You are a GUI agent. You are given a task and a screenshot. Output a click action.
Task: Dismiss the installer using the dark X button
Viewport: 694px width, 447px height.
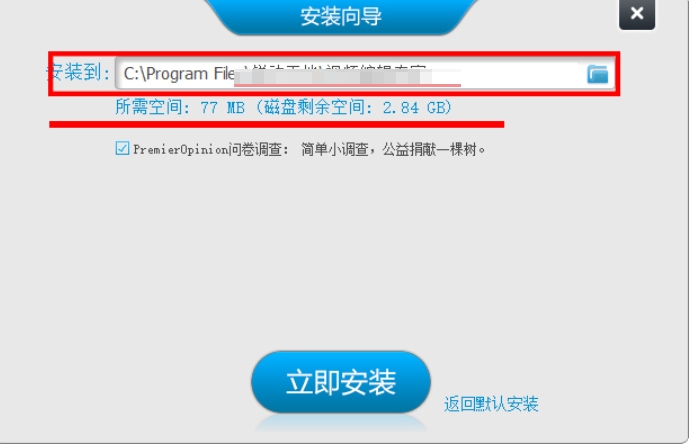[636, 14]
